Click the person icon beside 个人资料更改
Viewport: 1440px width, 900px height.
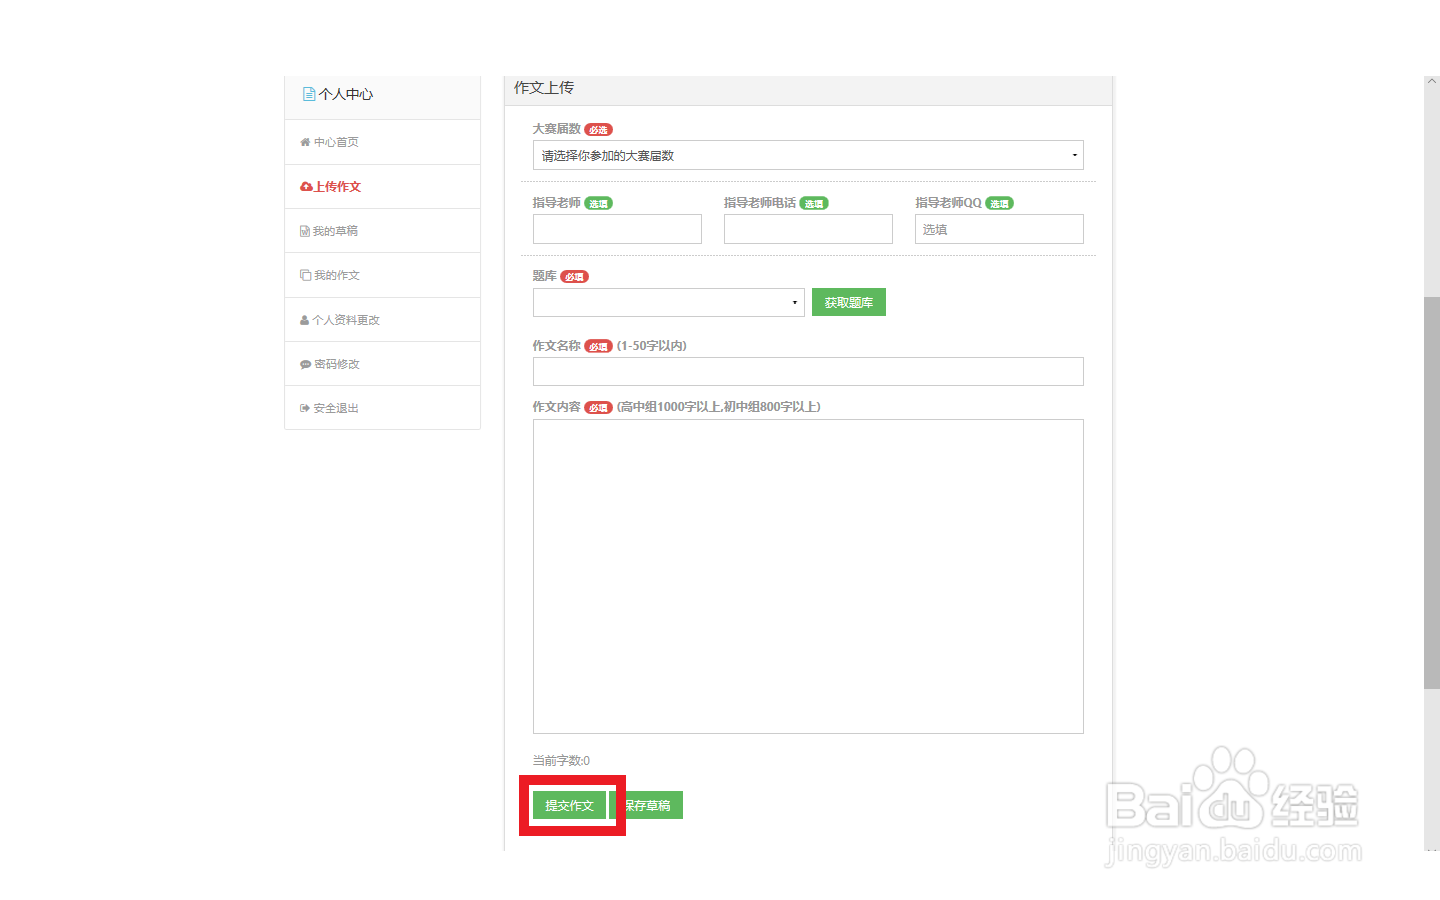(x=305, y=319)
